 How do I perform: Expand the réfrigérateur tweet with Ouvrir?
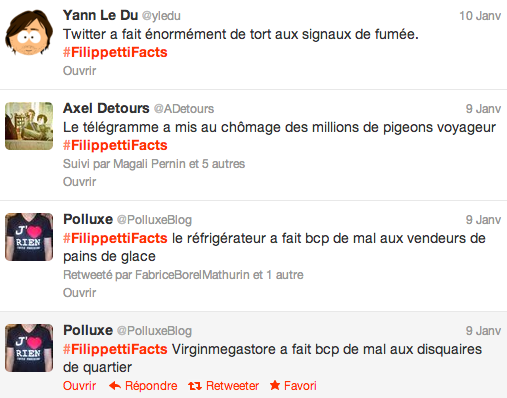point(80,293)
